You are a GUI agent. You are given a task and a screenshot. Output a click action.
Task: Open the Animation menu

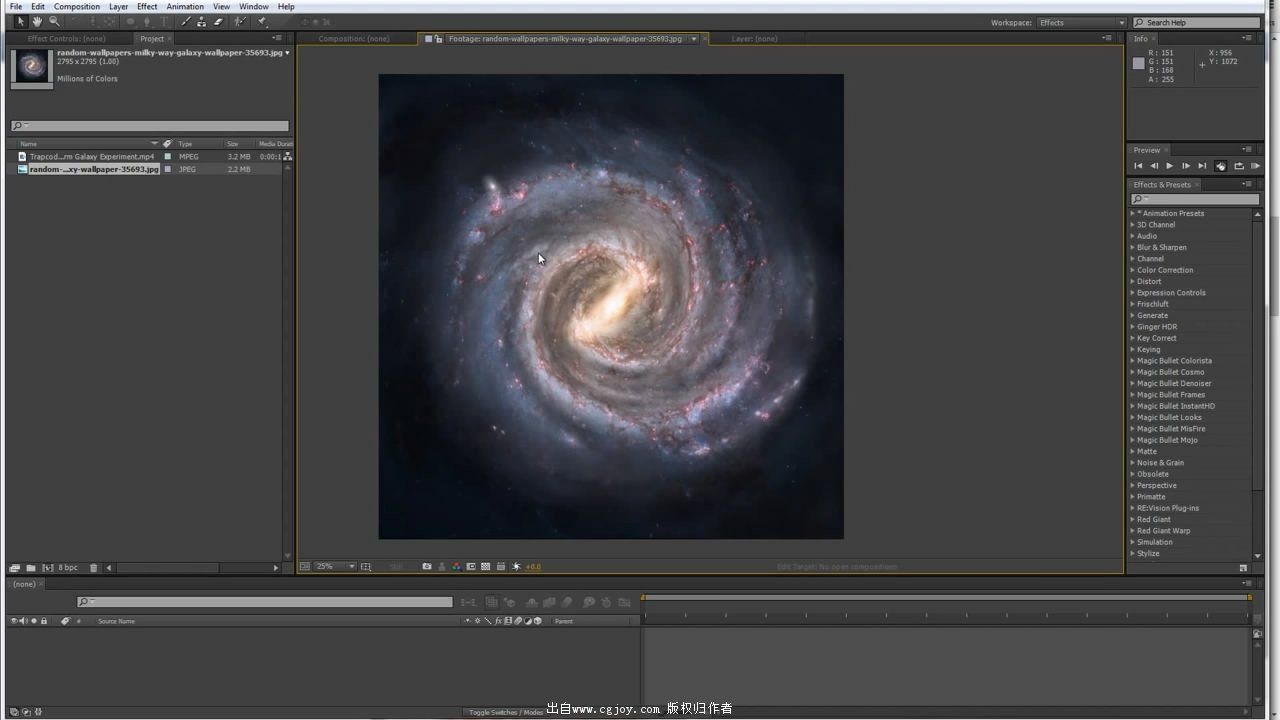click(x=185, y=6)
